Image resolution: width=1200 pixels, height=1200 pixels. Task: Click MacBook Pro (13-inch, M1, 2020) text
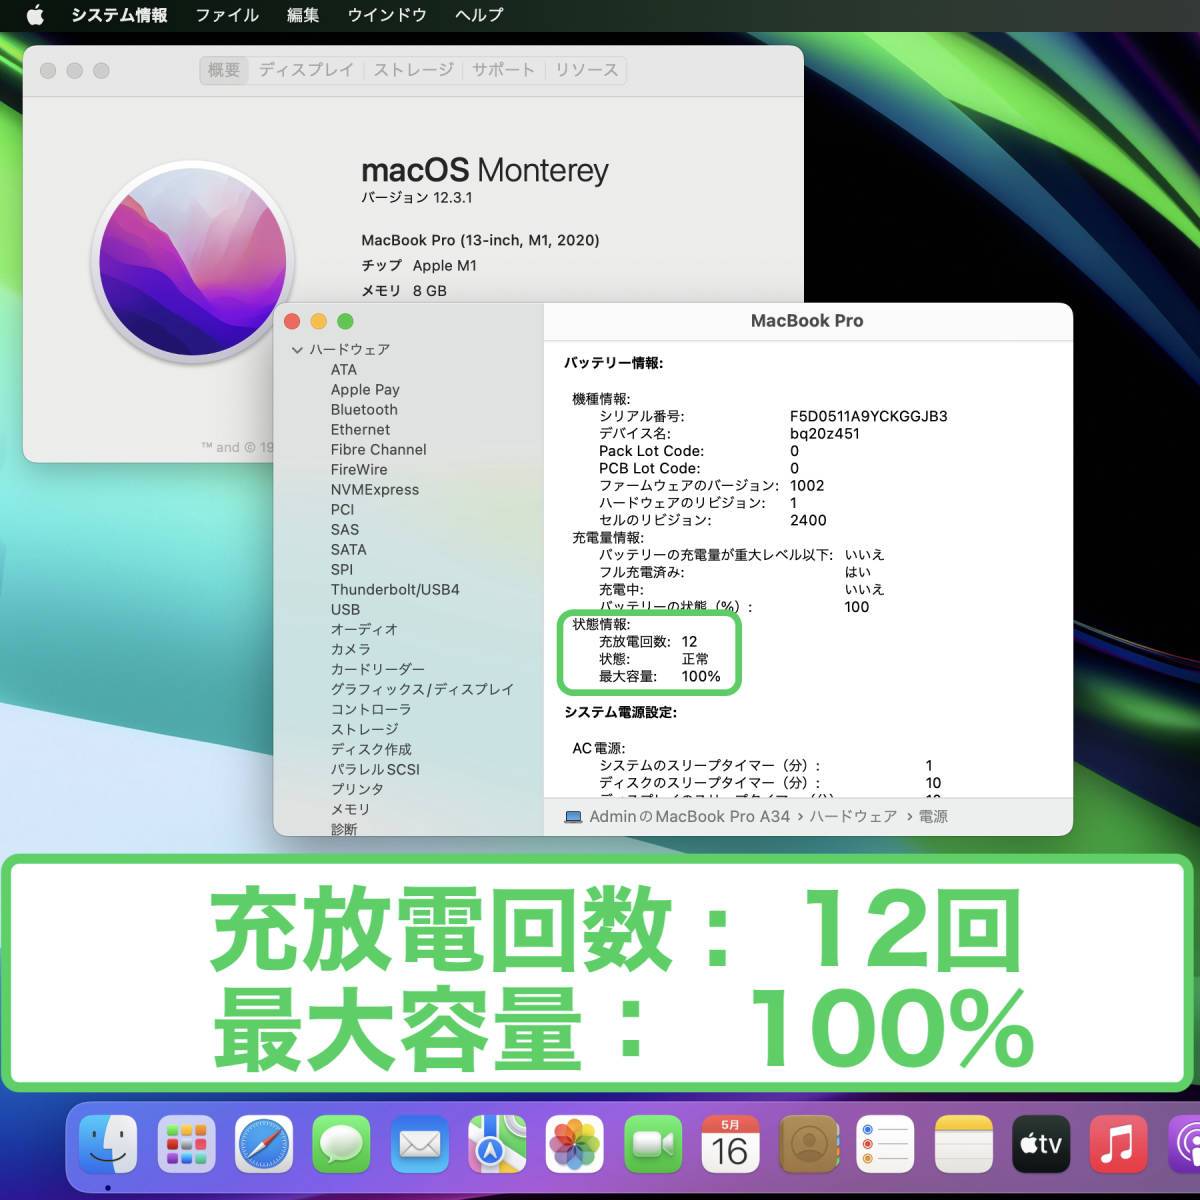click(481, 241)
